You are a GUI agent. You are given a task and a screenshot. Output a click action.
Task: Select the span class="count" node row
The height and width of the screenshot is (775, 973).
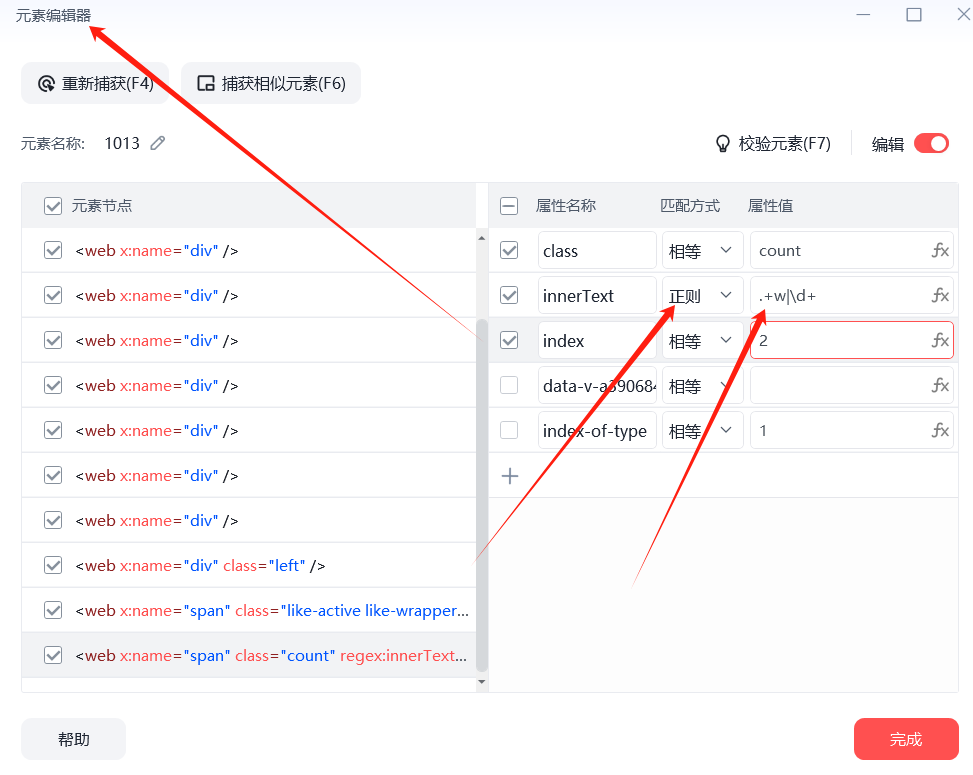click(x=249, y=655)
